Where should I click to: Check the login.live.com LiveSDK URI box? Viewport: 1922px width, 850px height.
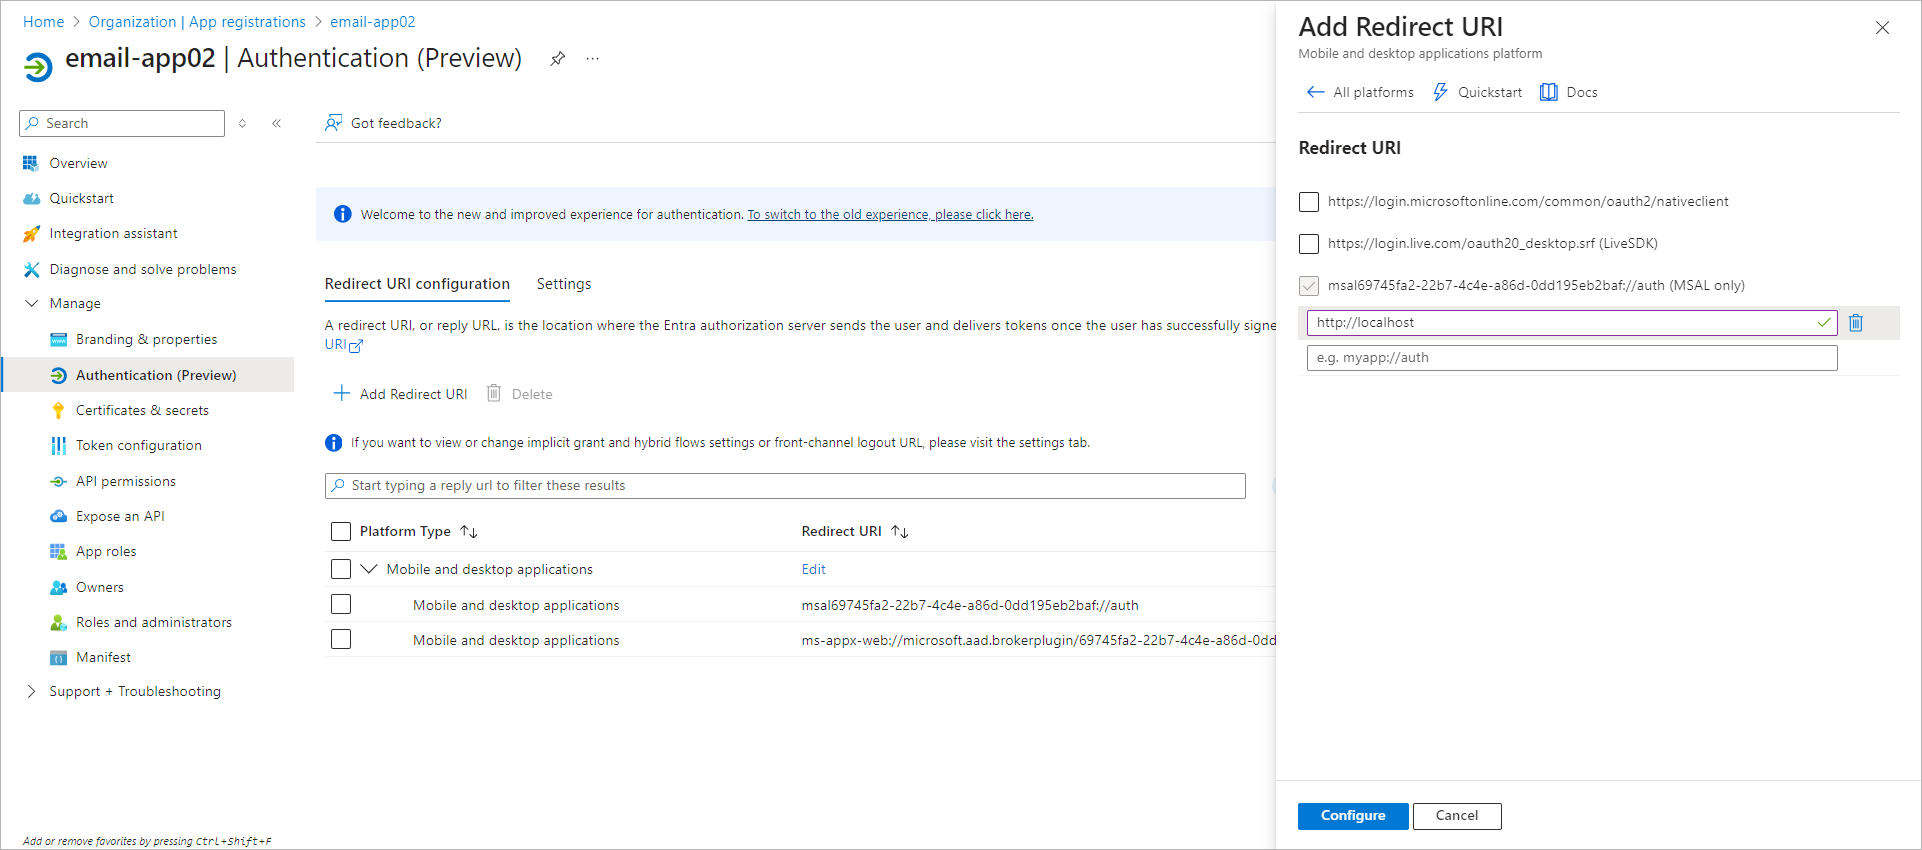[x=1309, y=244]
